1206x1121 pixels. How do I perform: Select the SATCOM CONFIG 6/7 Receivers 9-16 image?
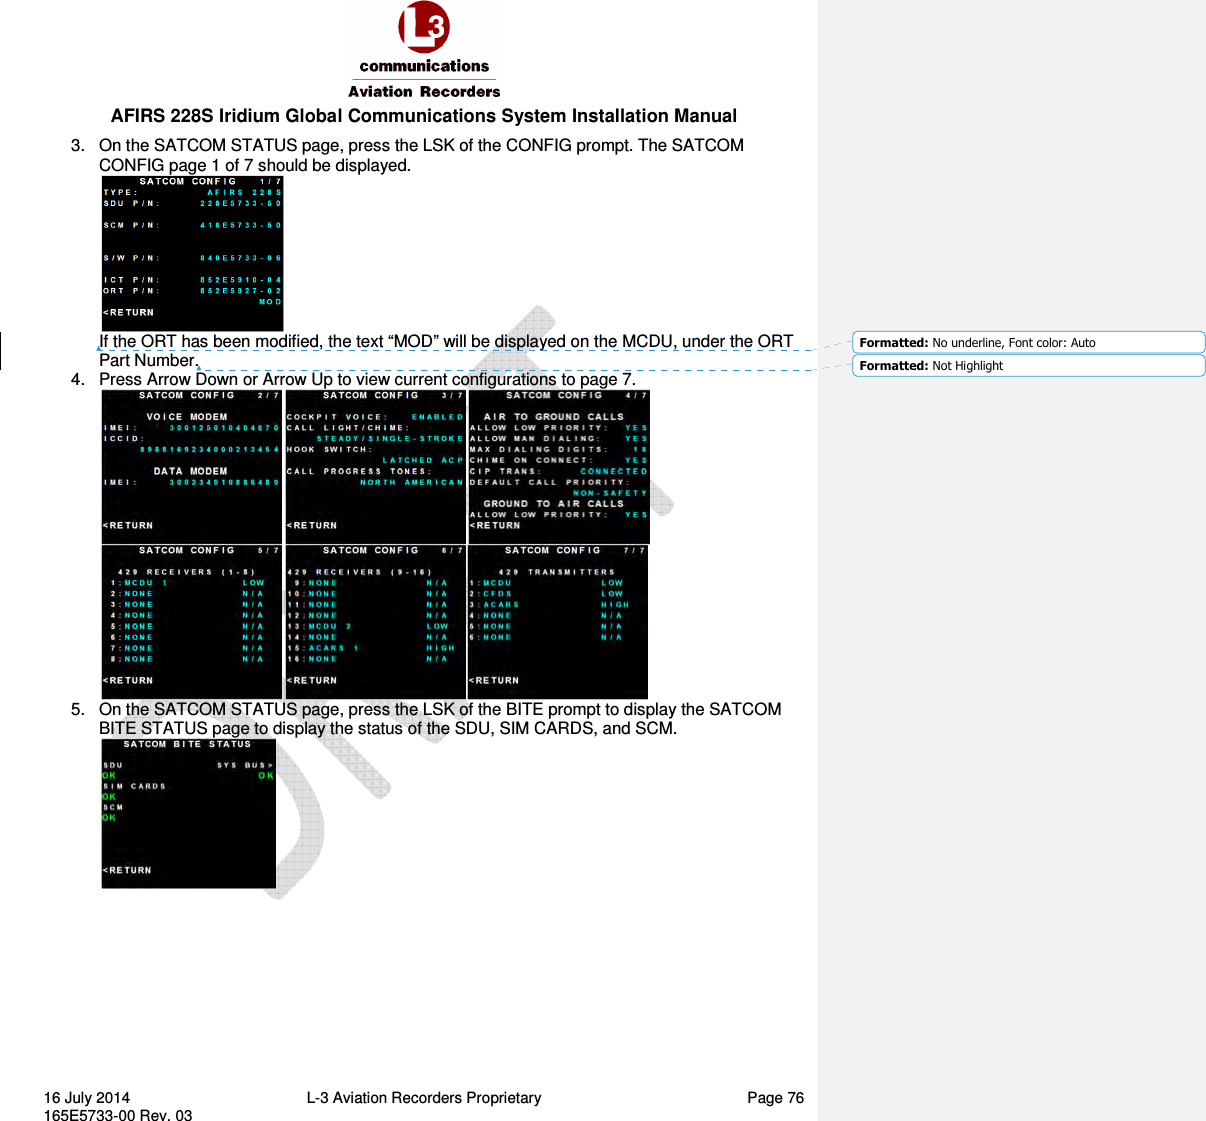376,622
